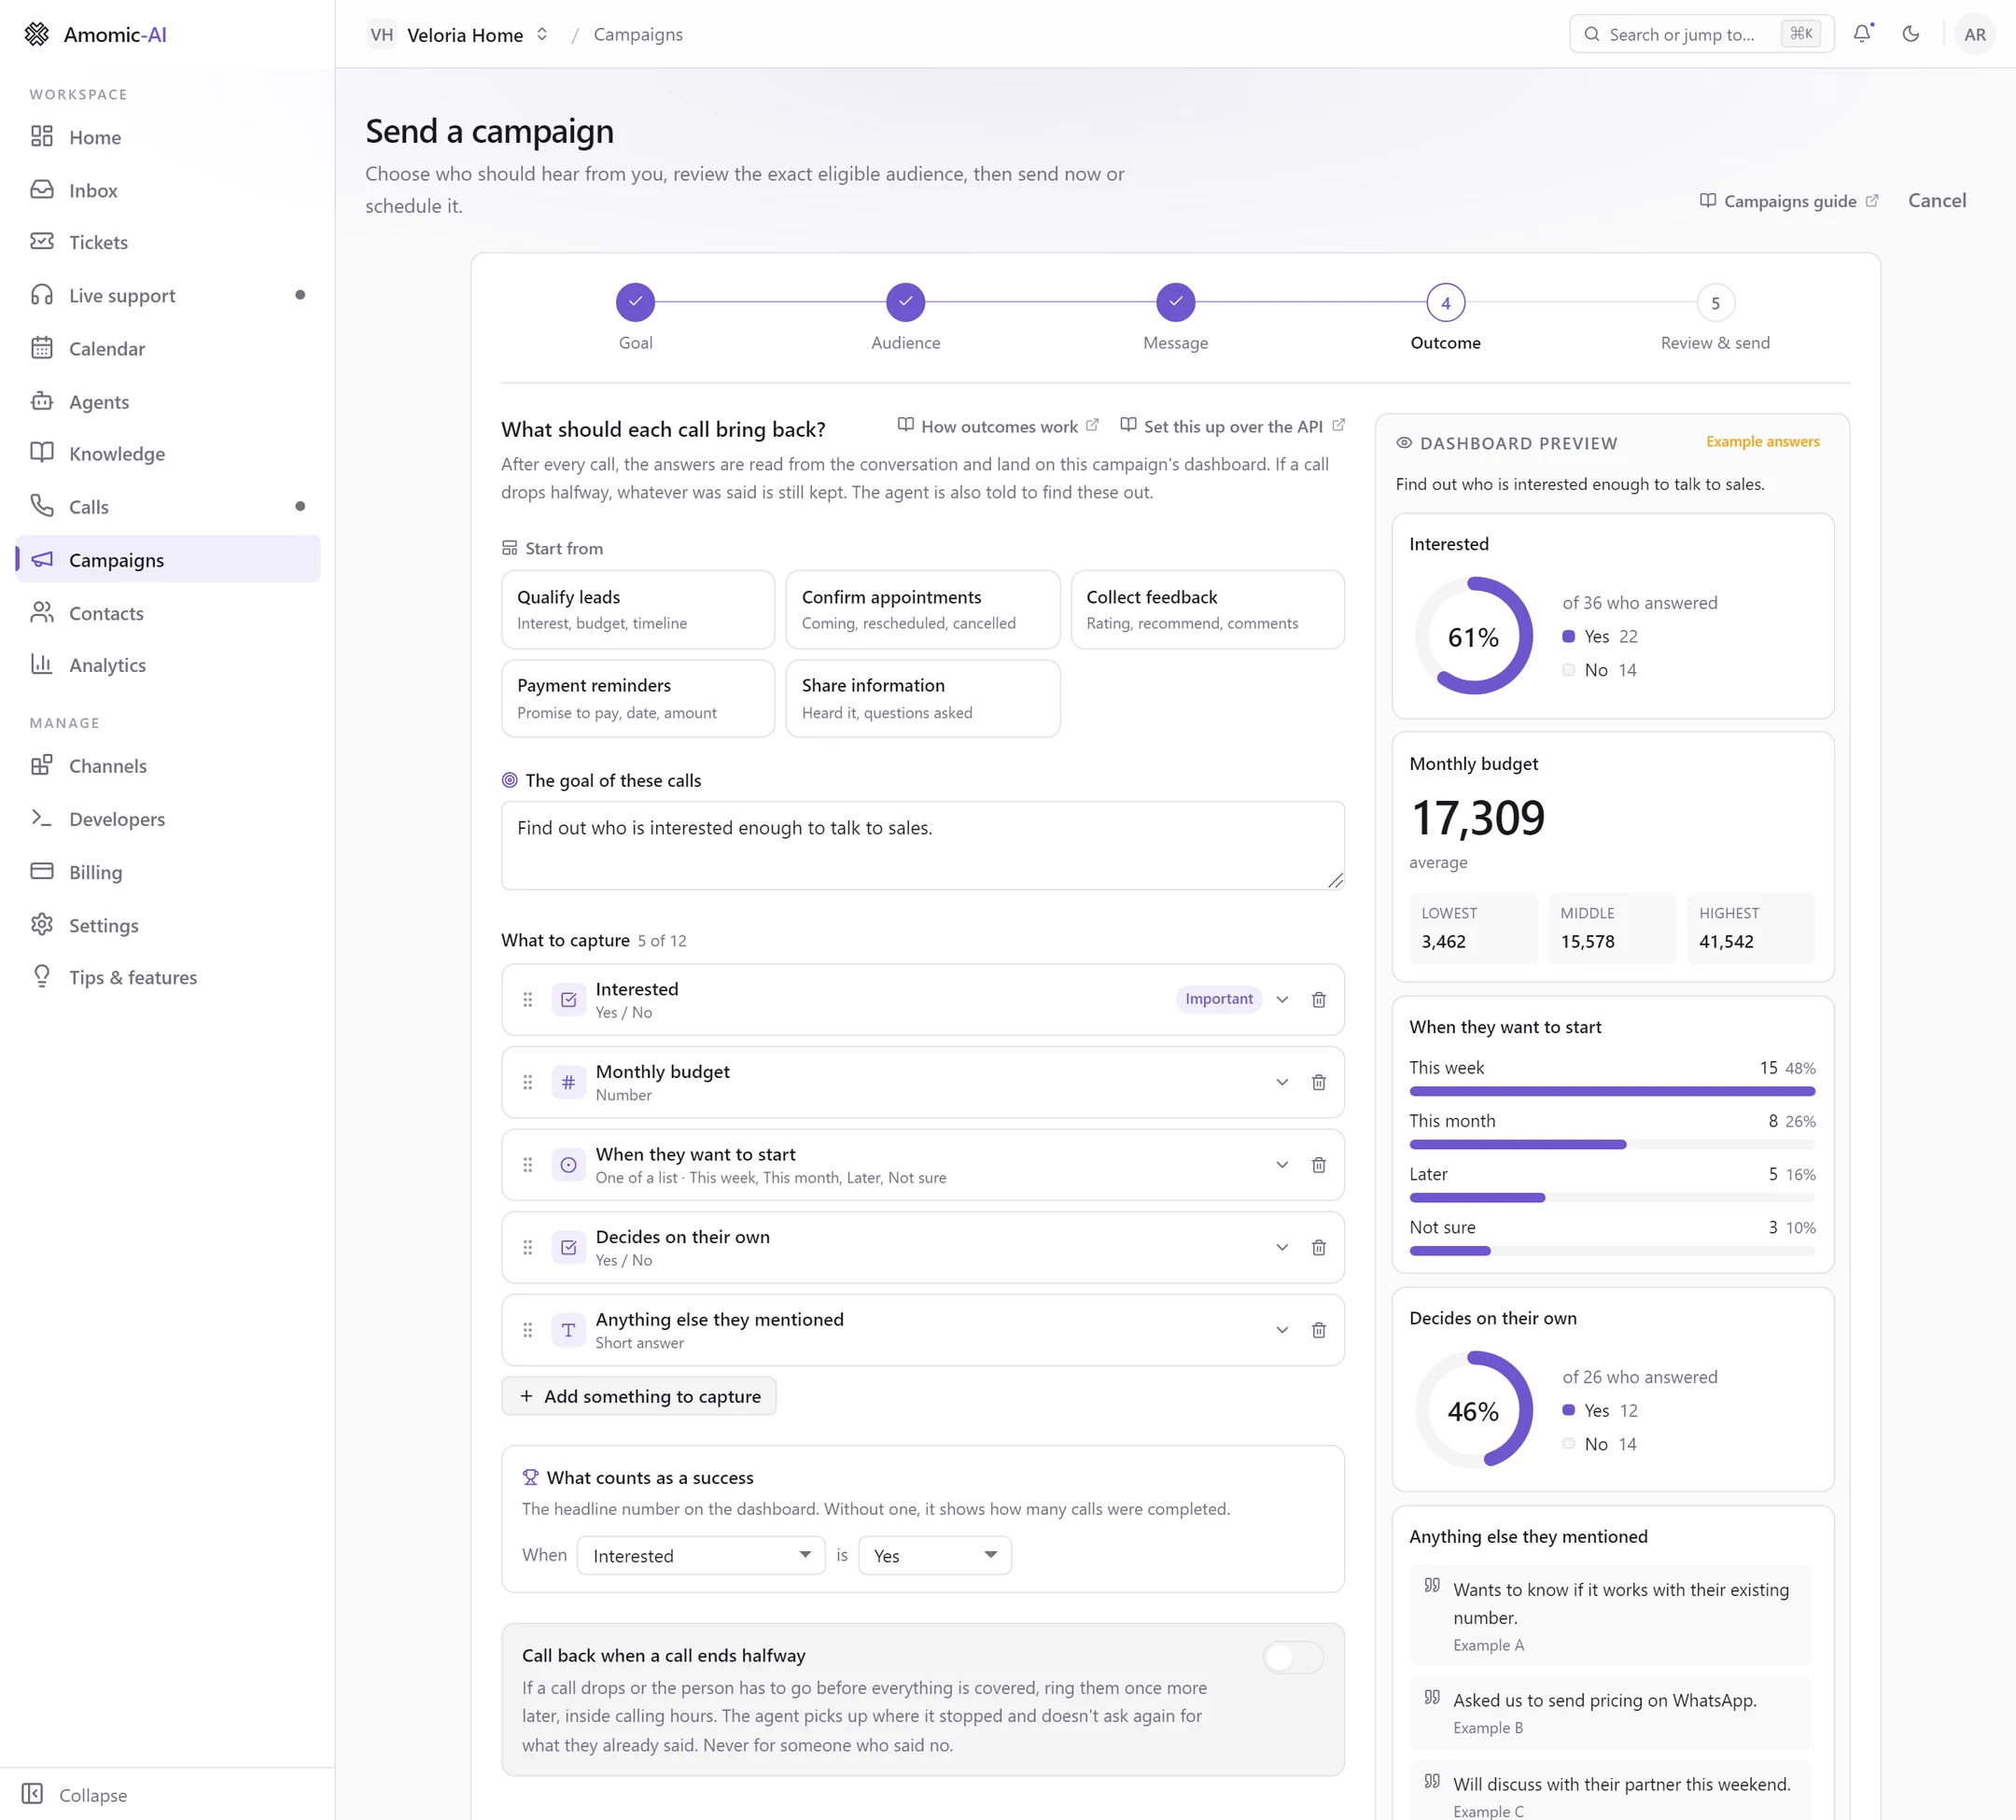Click the Collapse sidebar icon

(x=32, y=1794)
